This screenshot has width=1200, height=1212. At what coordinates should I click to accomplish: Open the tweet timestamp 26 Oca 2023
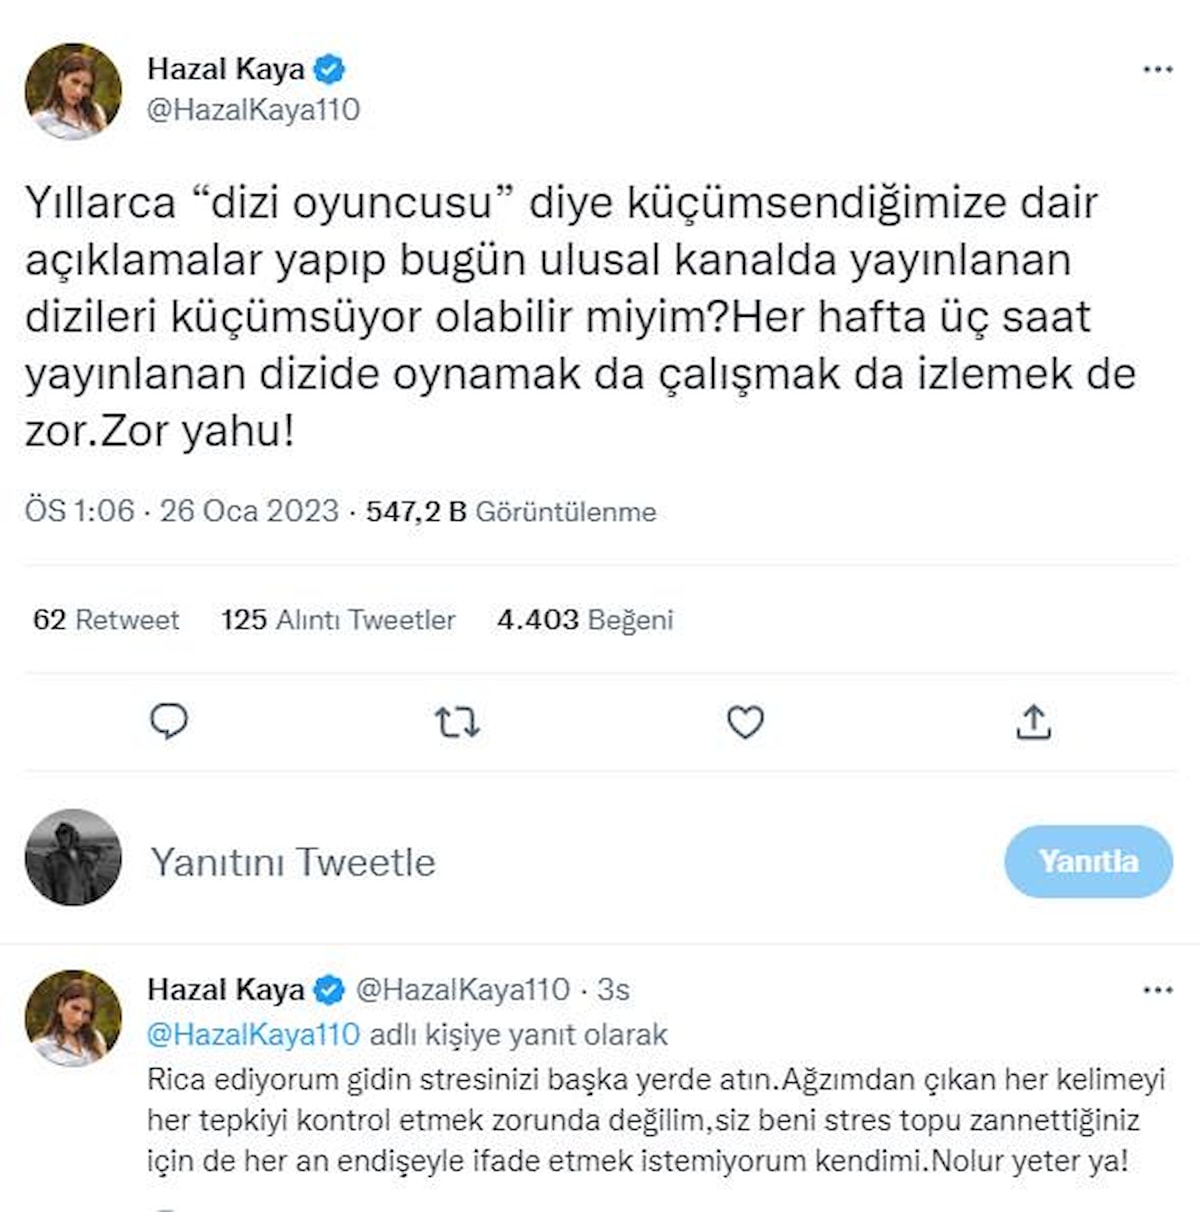click(x=182, y=511)
